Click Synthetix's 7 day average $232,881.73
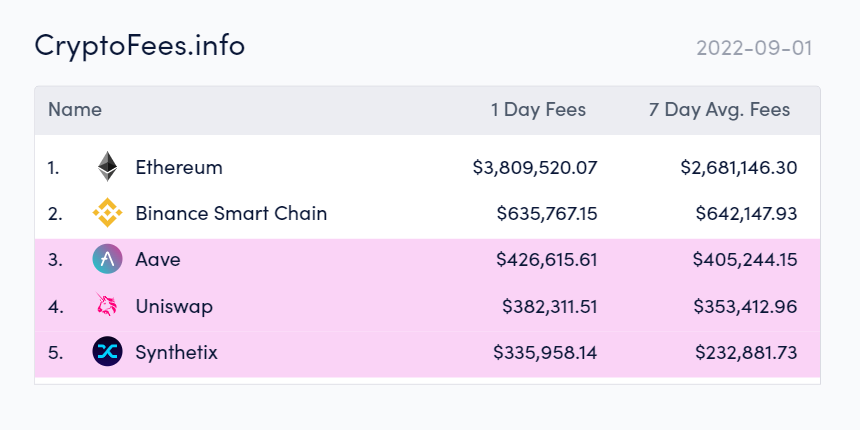 tap(746, 352)
